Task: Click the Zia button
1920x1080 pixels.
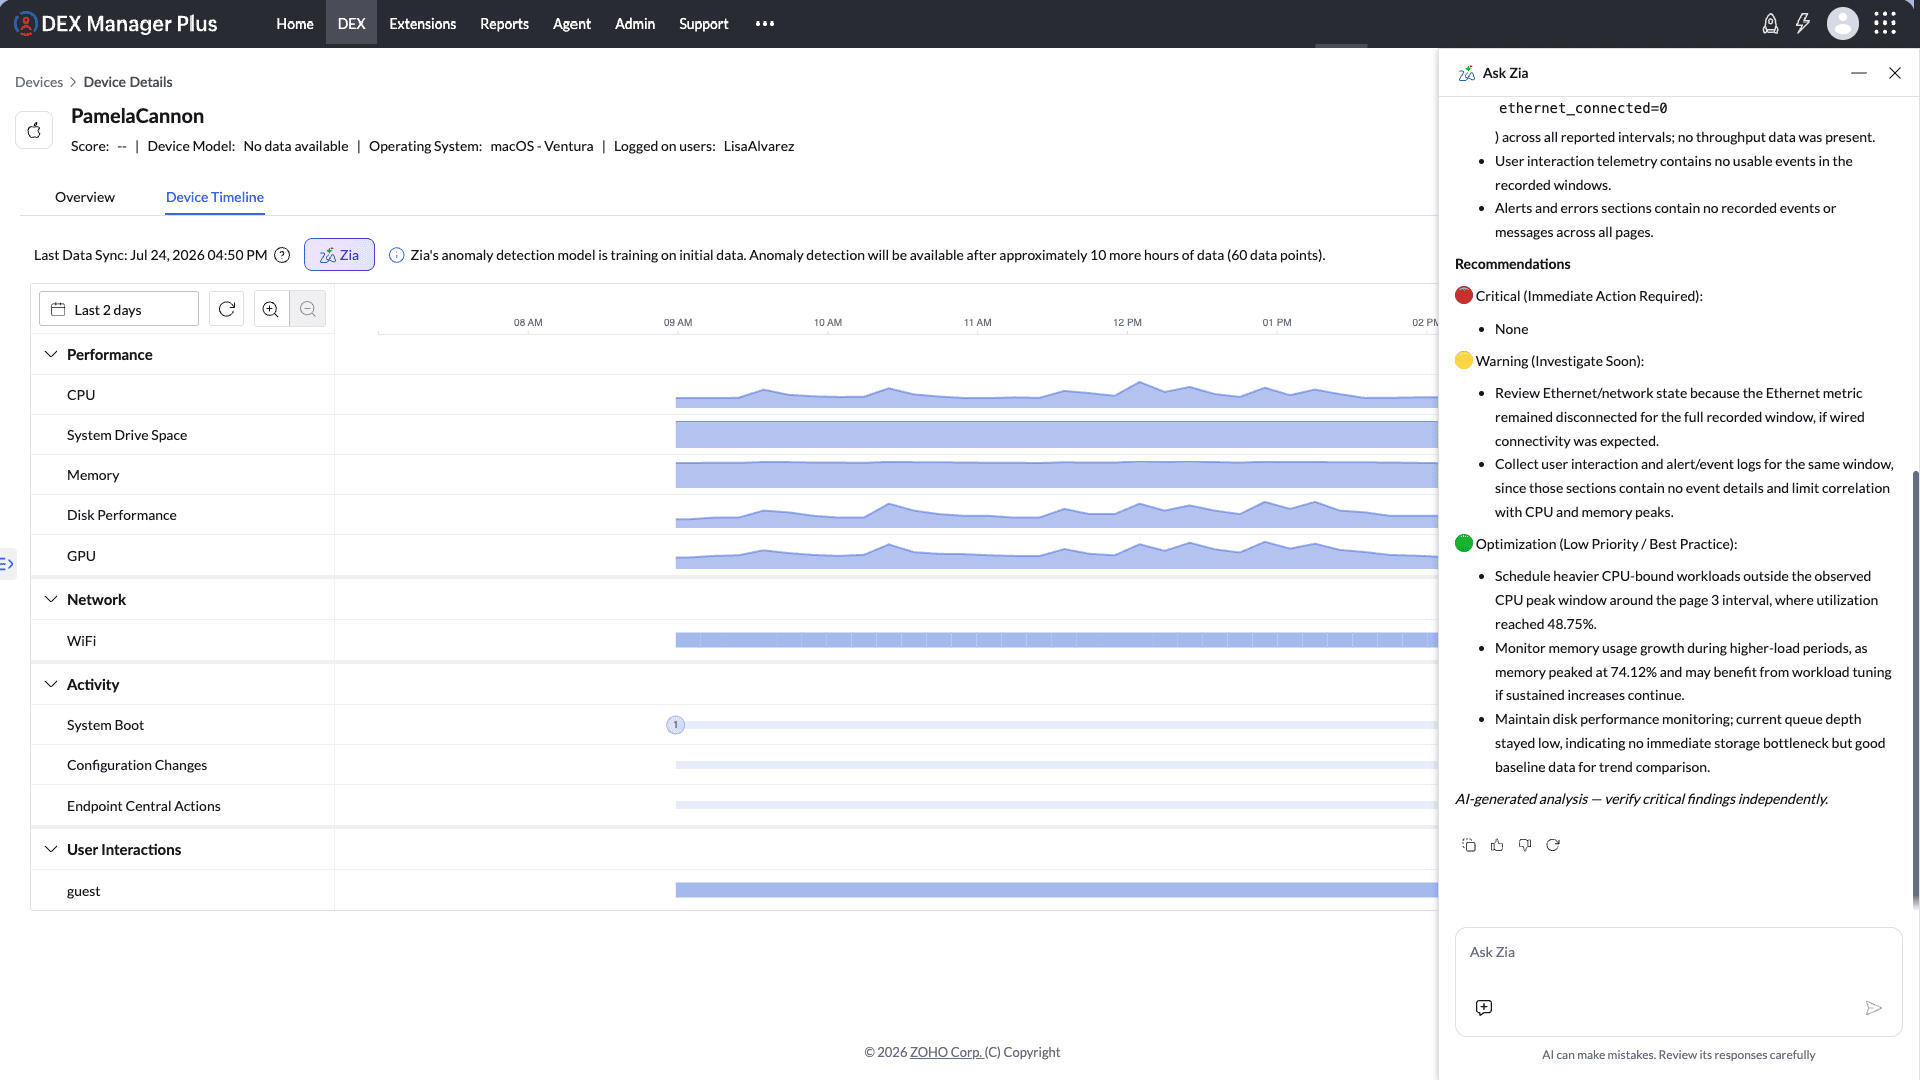Action: (339, 255)
